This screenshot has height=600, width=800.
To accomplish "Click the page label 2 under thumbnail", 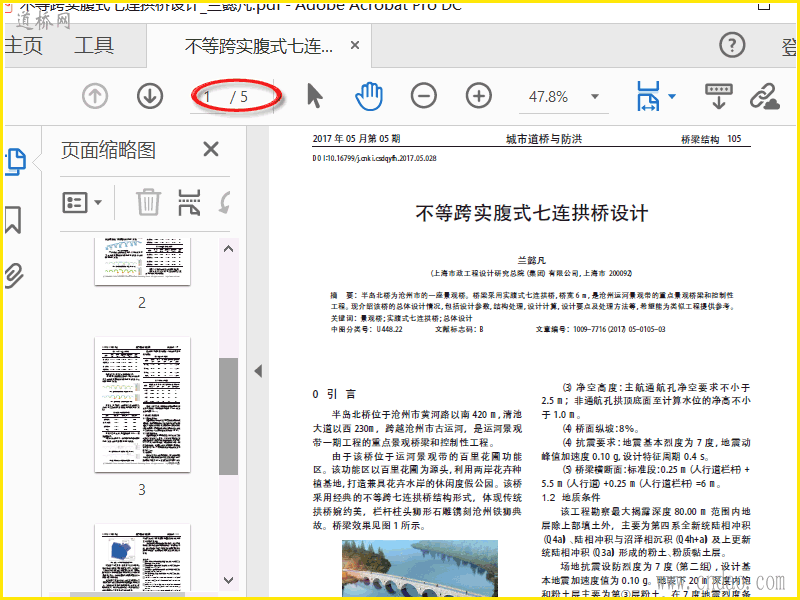I will [x=142, y=303].
